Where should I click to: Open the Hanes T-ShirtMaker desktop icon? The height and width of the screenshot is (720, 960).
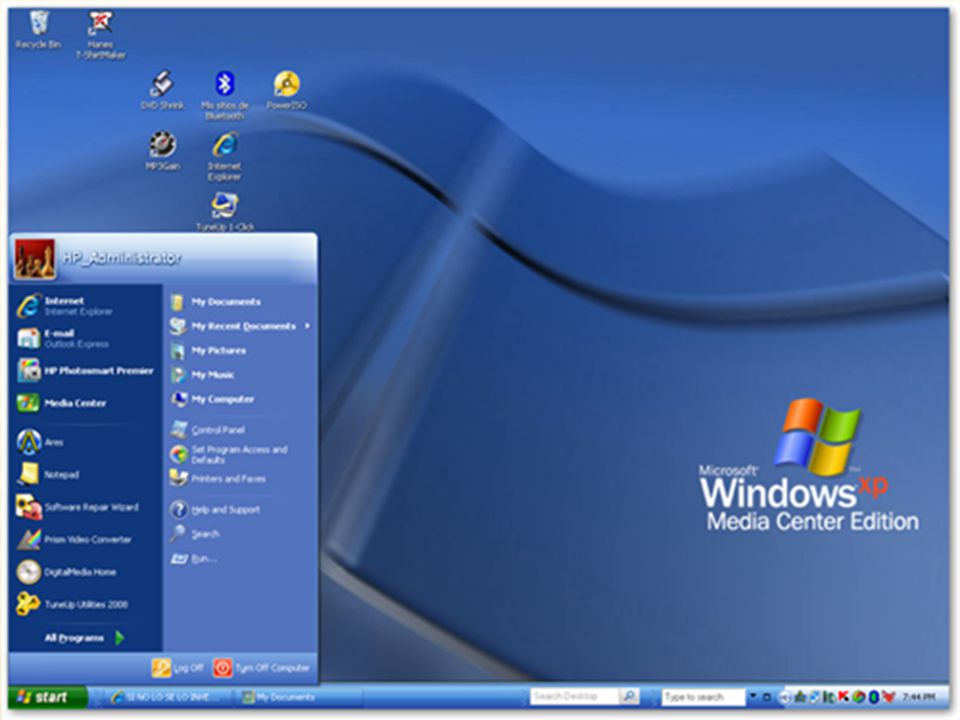[100, 36]
